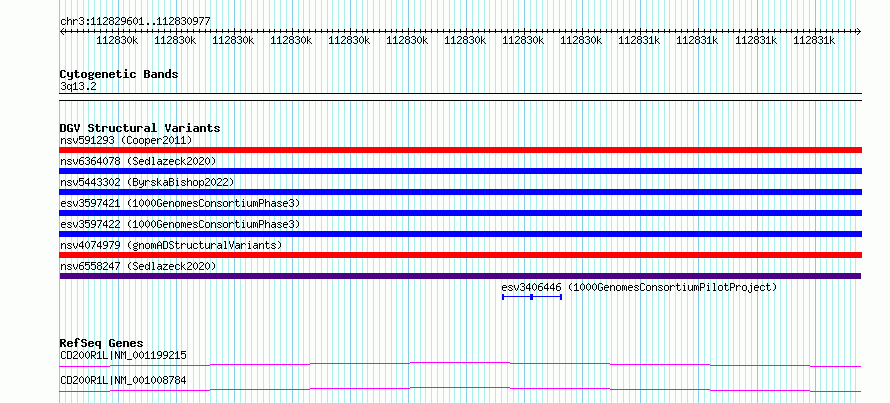890x403 pixels.
Task: Click the esv3597421 variant label
Action: pyautogui.click(x=180, y=203)
